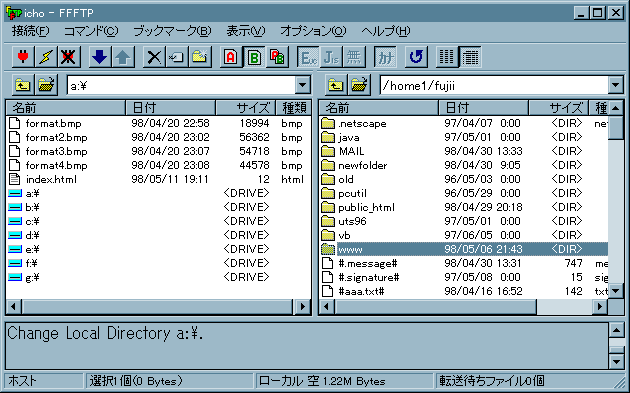Enable EUC kanji code conversion
Image resolution: width=630 pixels, height=393 pixels.
(308, 57)
